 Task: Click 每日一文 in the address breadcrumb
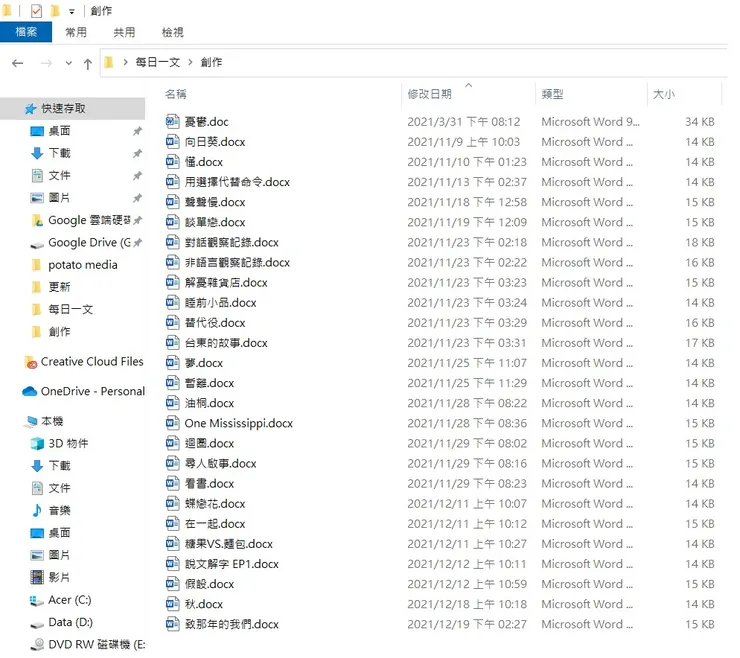(158, 62)
